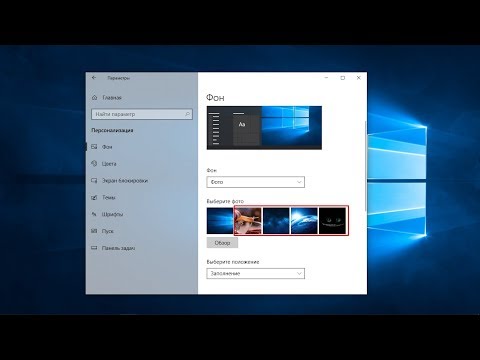
Task: Click the Обзор browse button
Action: tap(222, 243)
